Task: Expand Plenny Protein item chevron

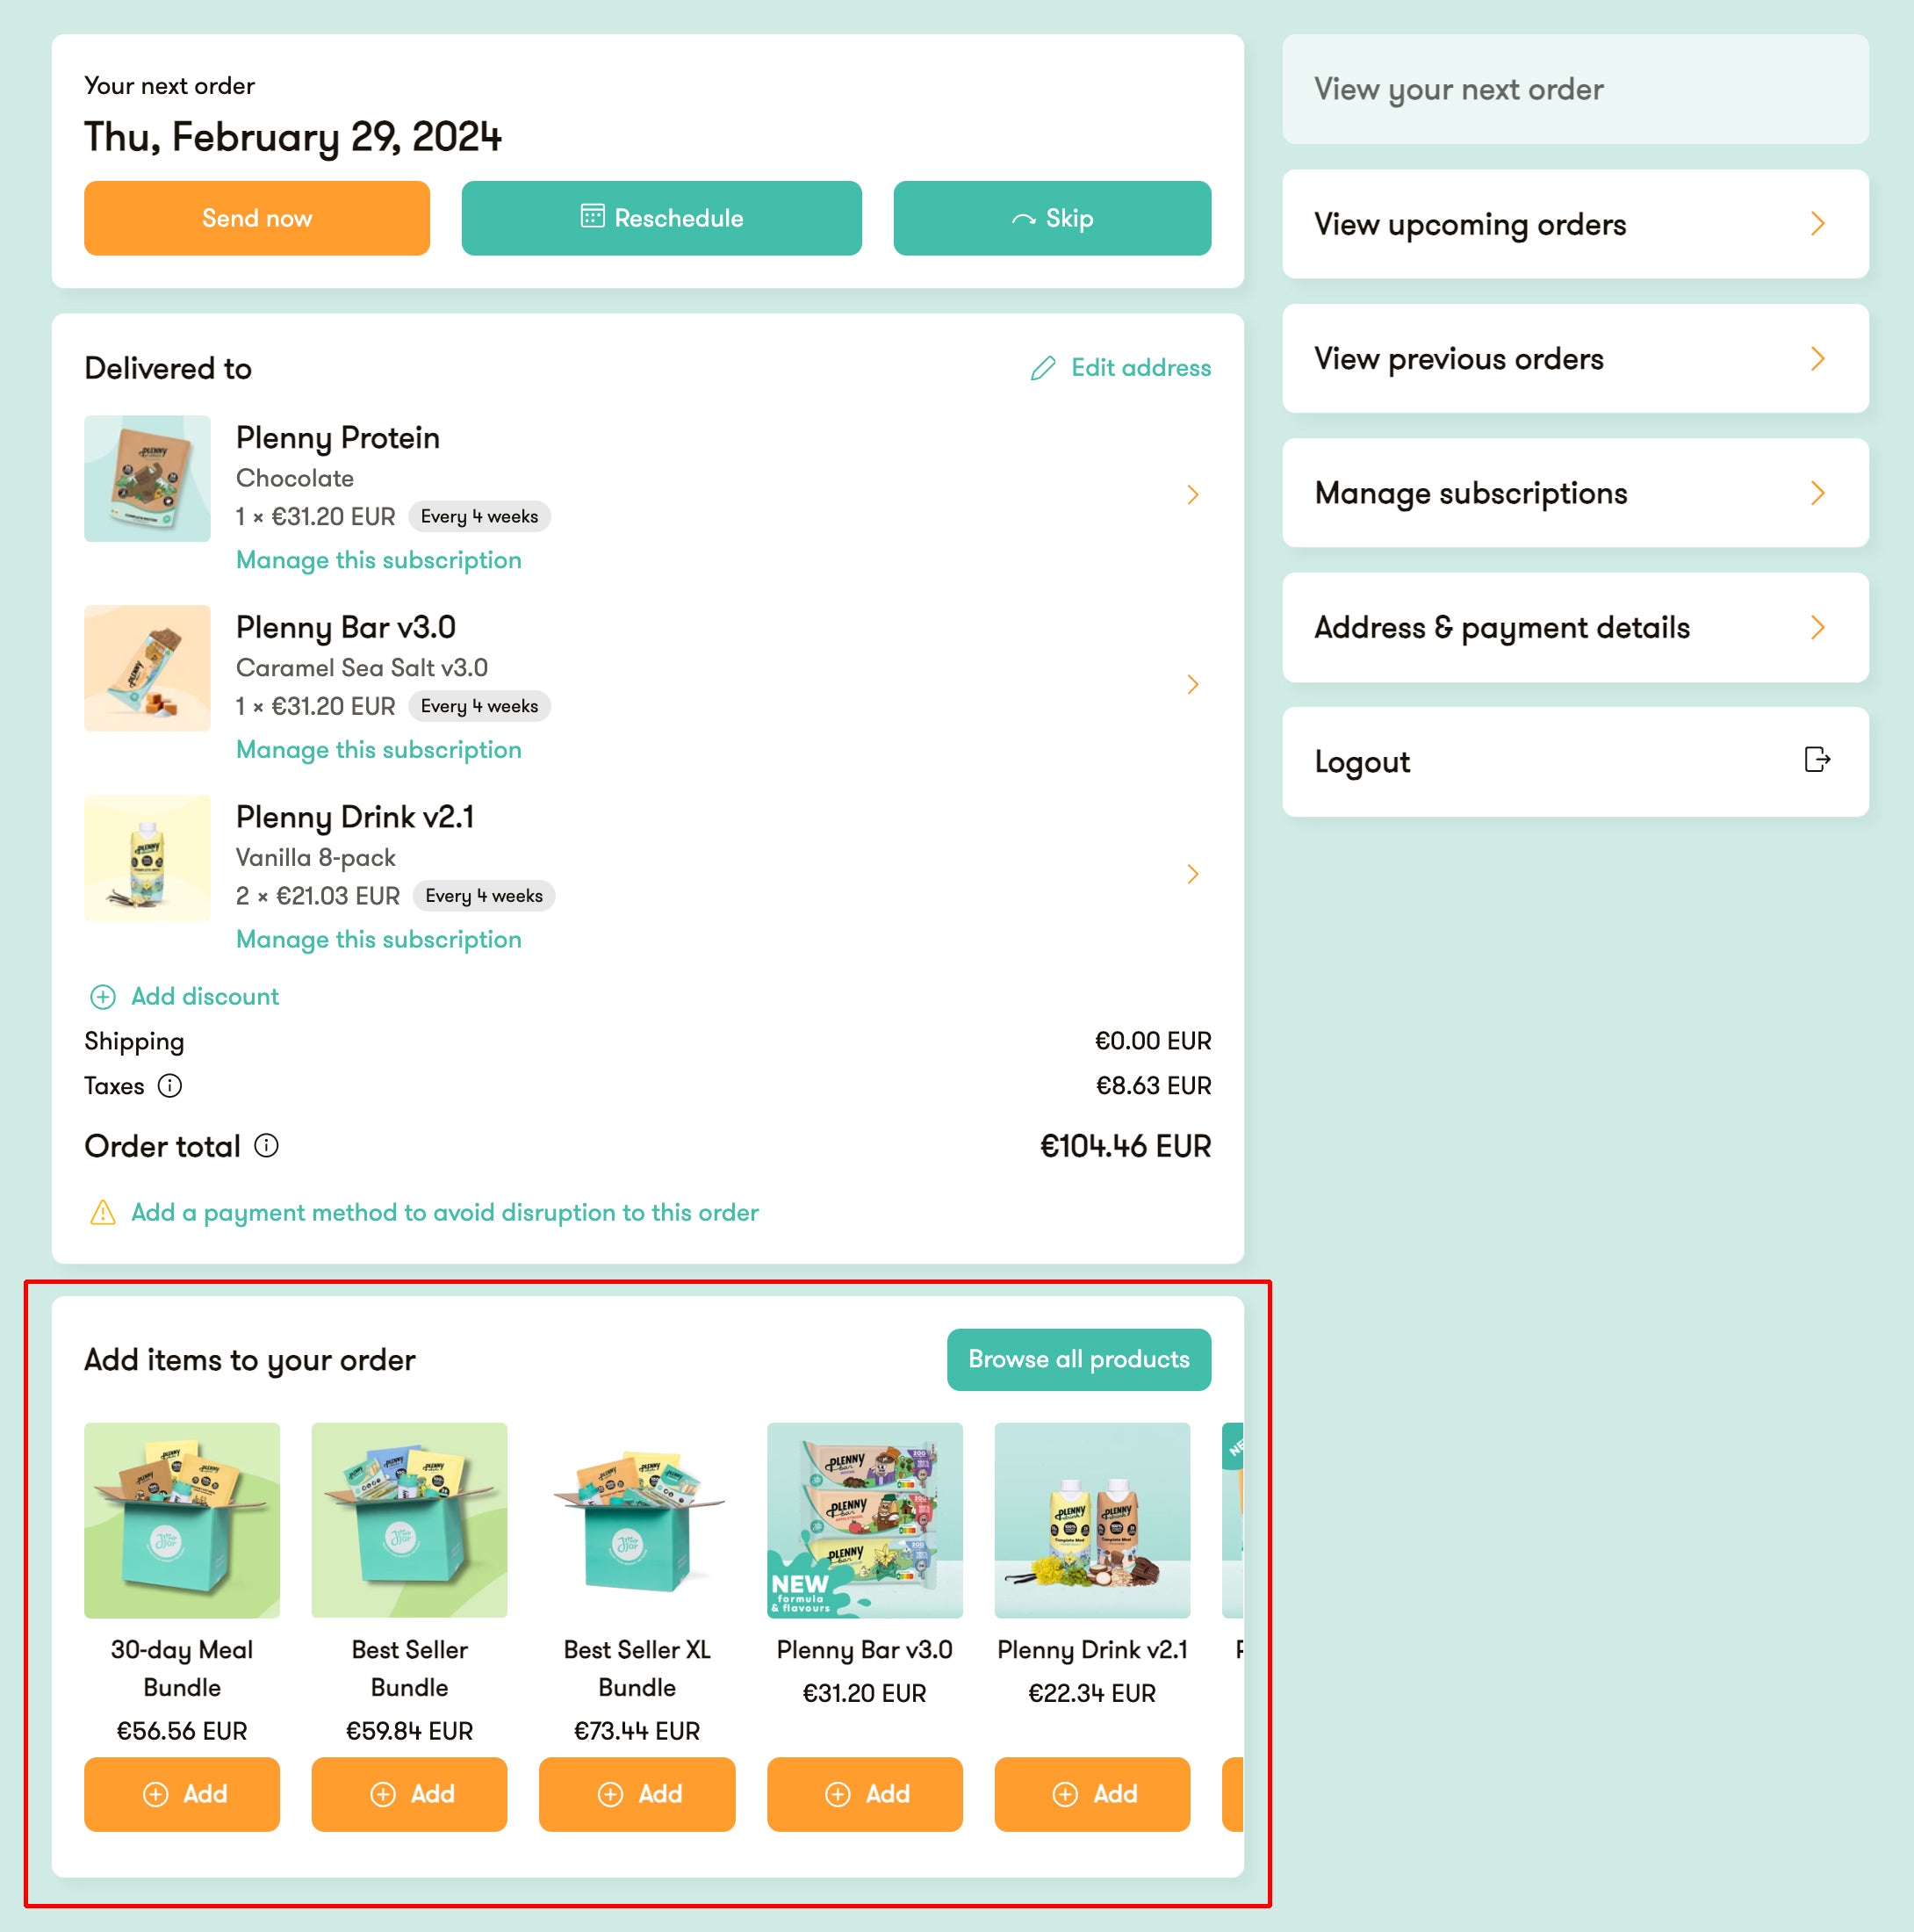Action: tap(1192, 495)
